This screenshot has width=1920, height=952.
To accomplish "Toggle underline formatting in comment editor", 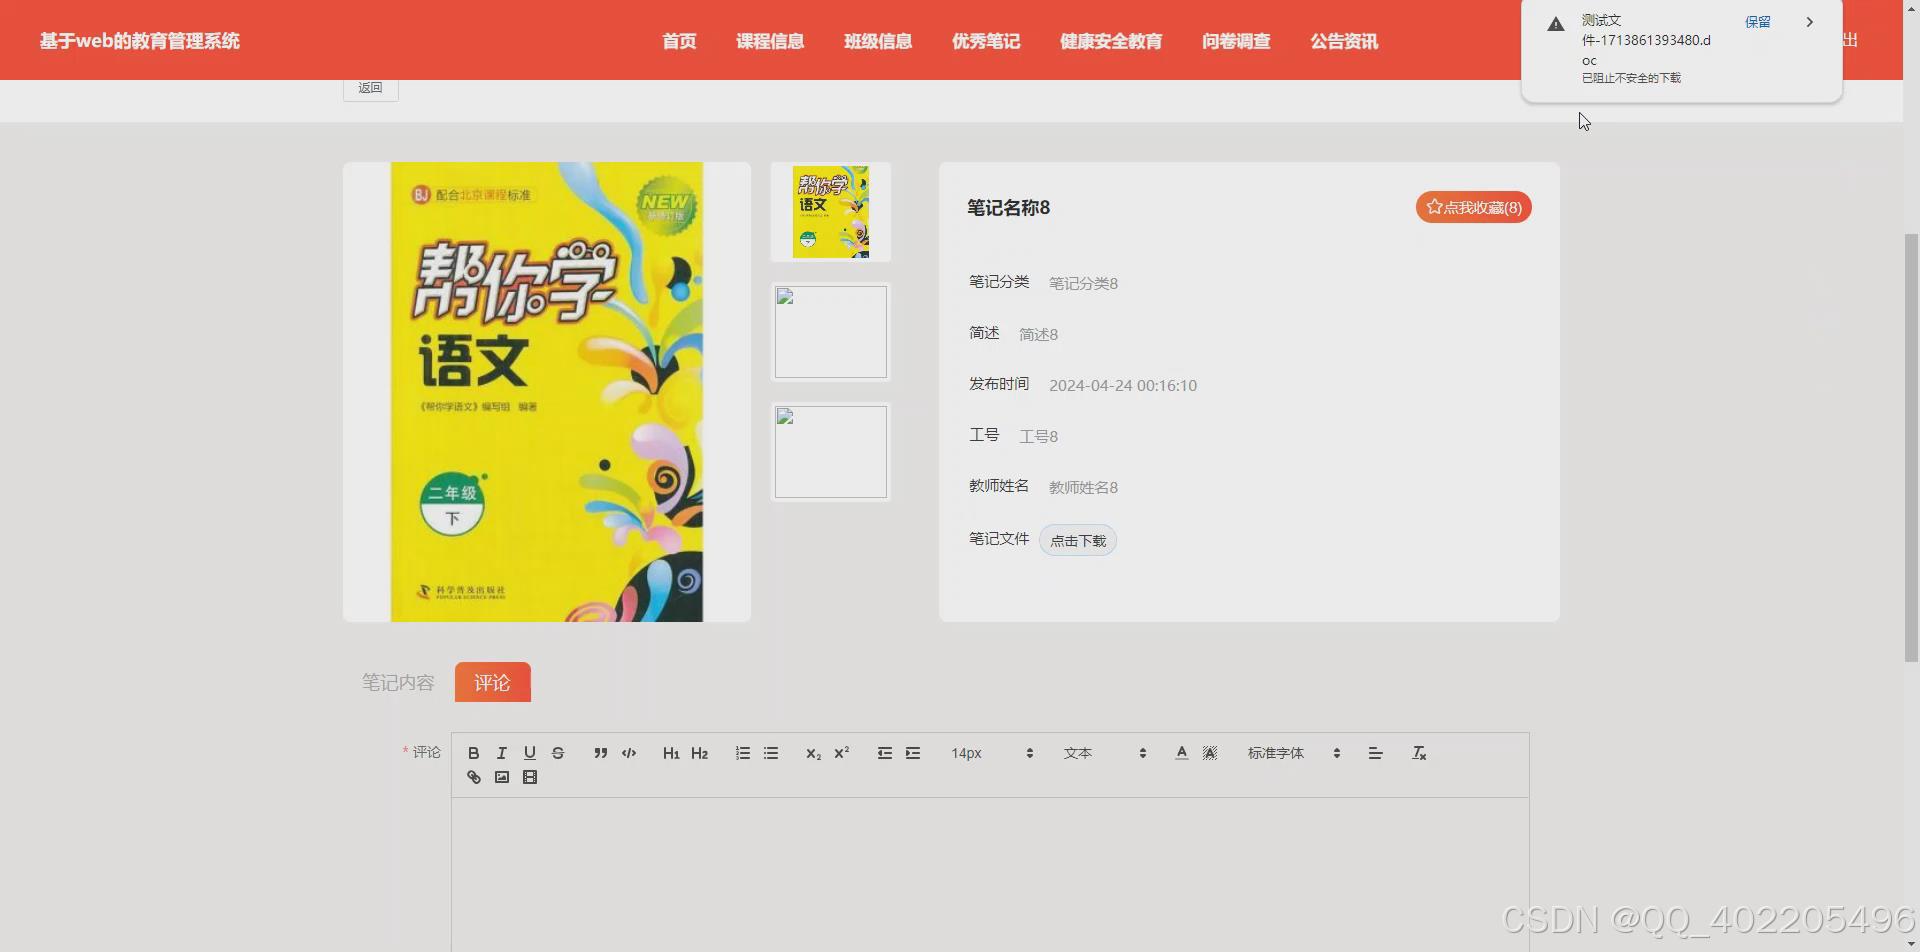I will pos(530,753).
